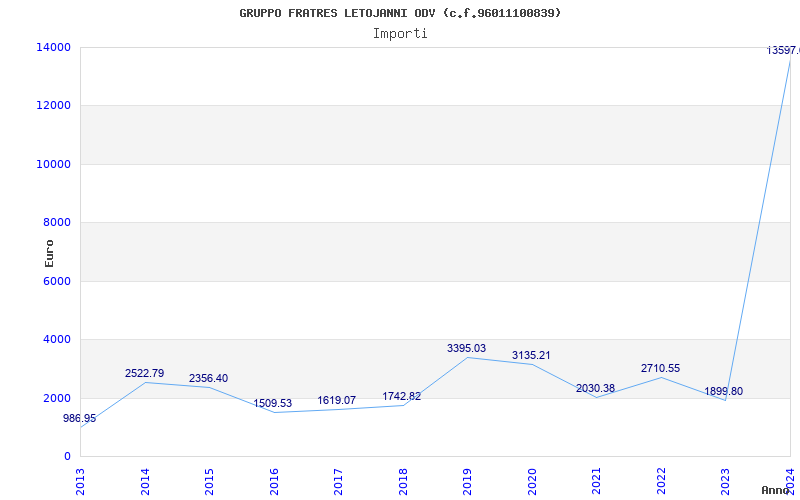Viewport: 800px width, 500px height.
Task: Select the 986.95 data label
Action: coord(80,418)
